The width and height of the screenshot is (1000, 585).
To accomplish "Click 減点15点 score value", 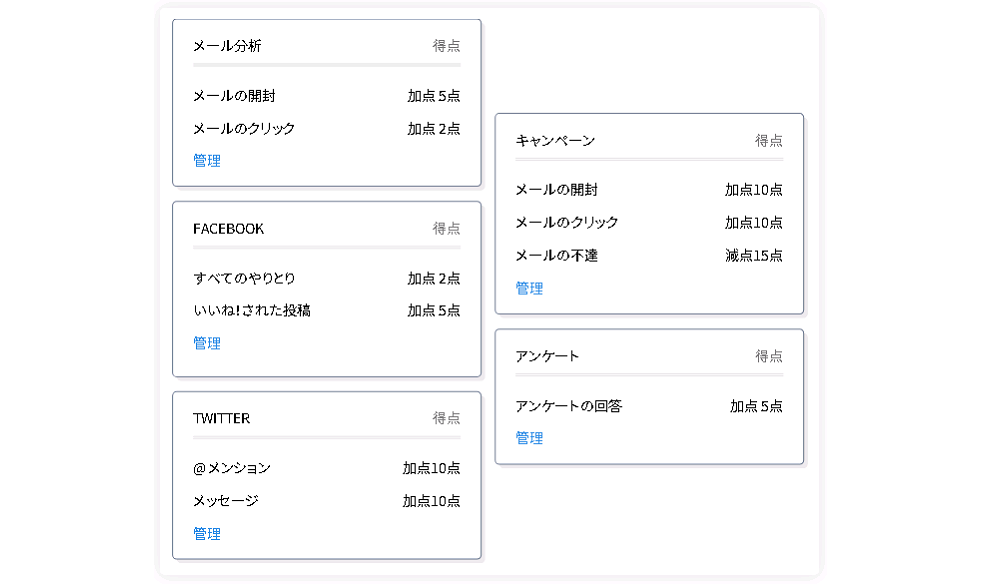I will point(754,256).
